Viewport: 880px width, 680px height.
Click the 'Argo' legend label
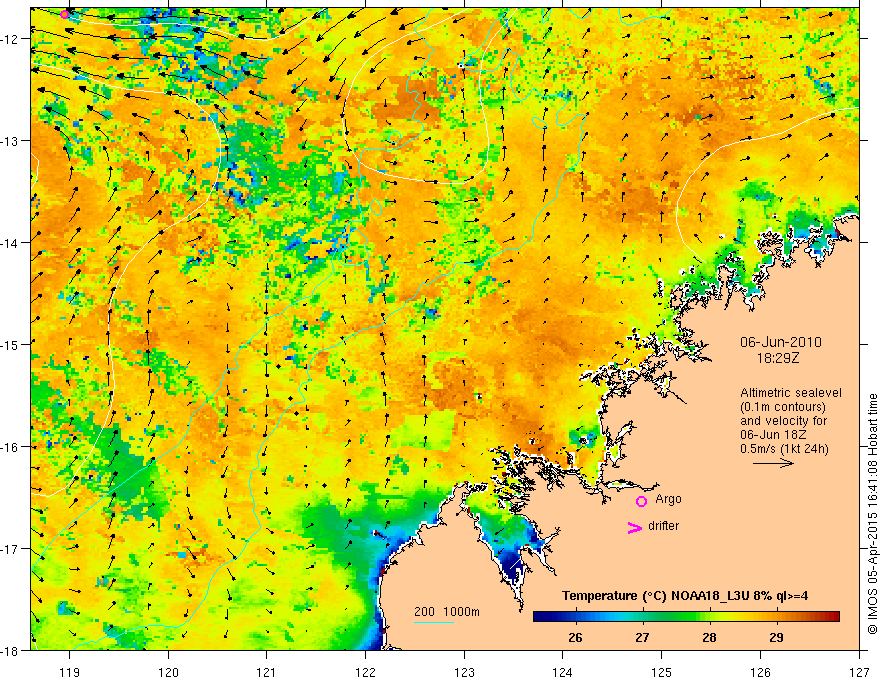(668, 499)
